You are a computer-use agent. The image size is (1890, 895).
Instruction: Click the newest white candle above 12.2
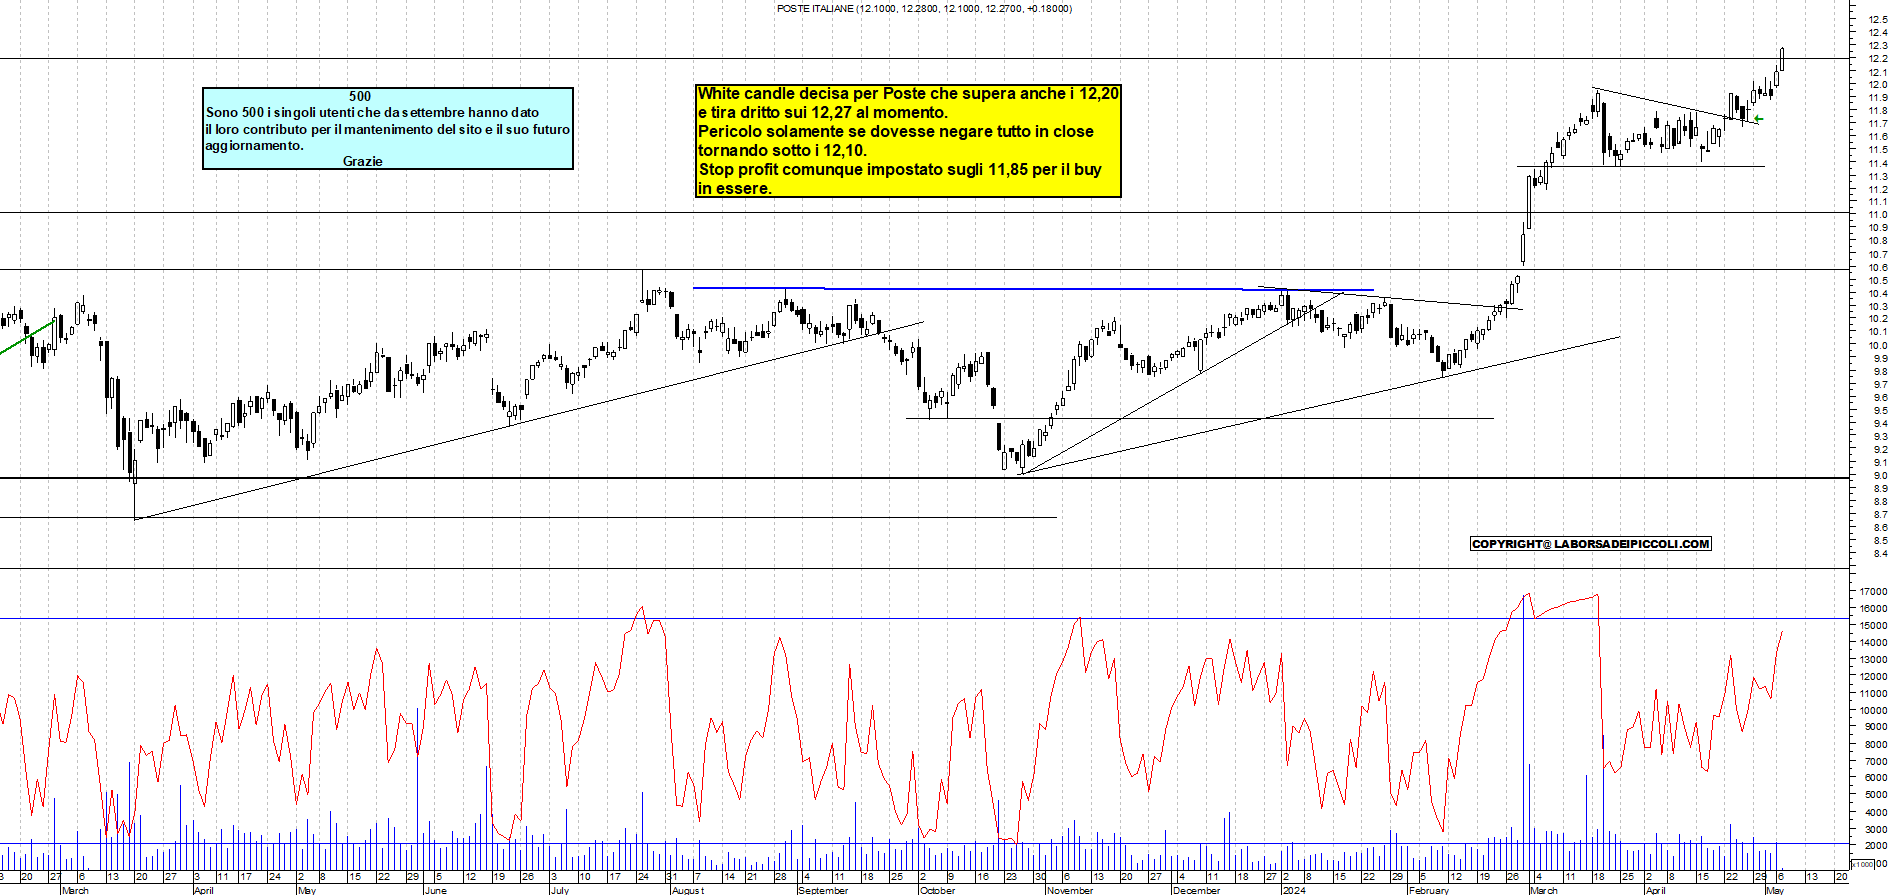tap(1781, 59)
